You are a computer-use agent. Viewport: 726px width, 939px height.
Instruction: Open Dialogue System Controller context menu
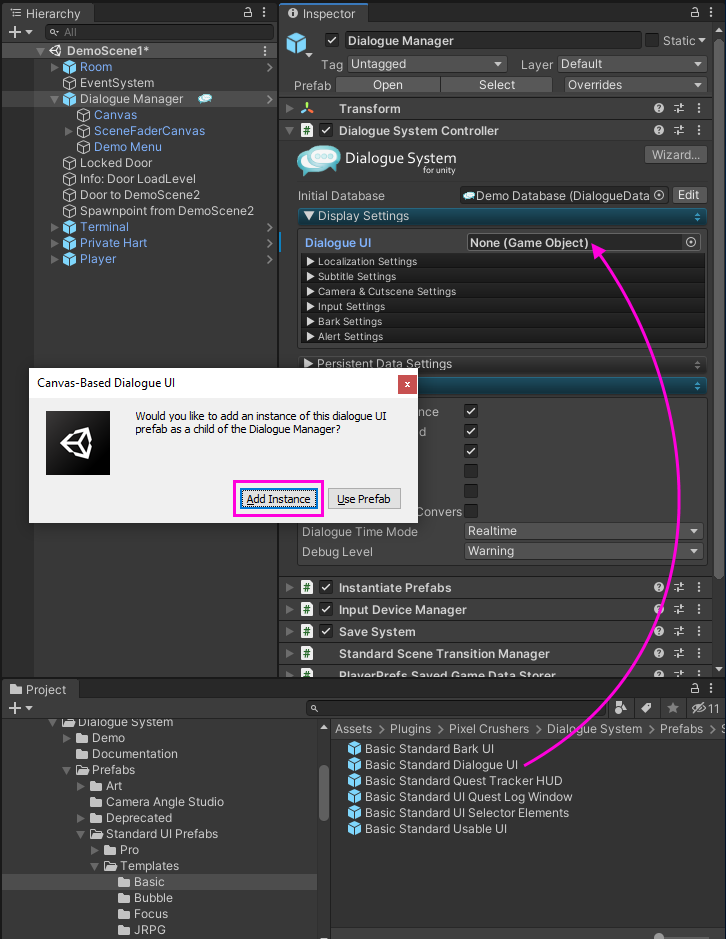[698, 130]
